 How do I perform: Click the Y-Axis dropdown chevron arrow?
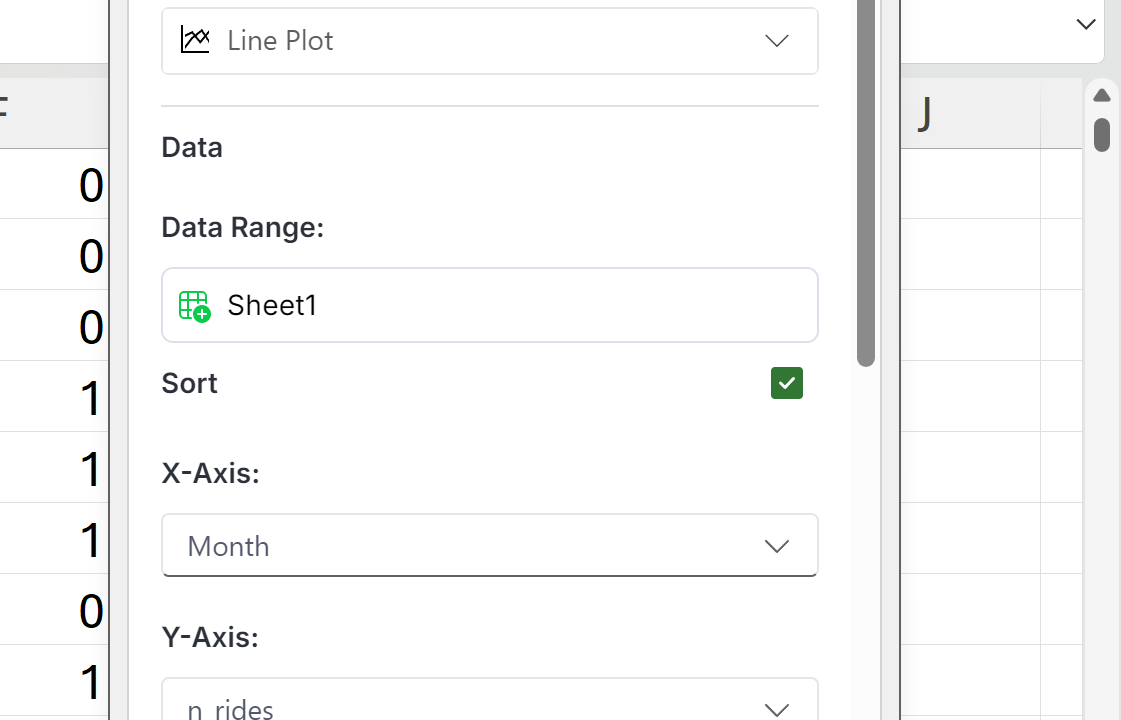(x=777, y=708)
